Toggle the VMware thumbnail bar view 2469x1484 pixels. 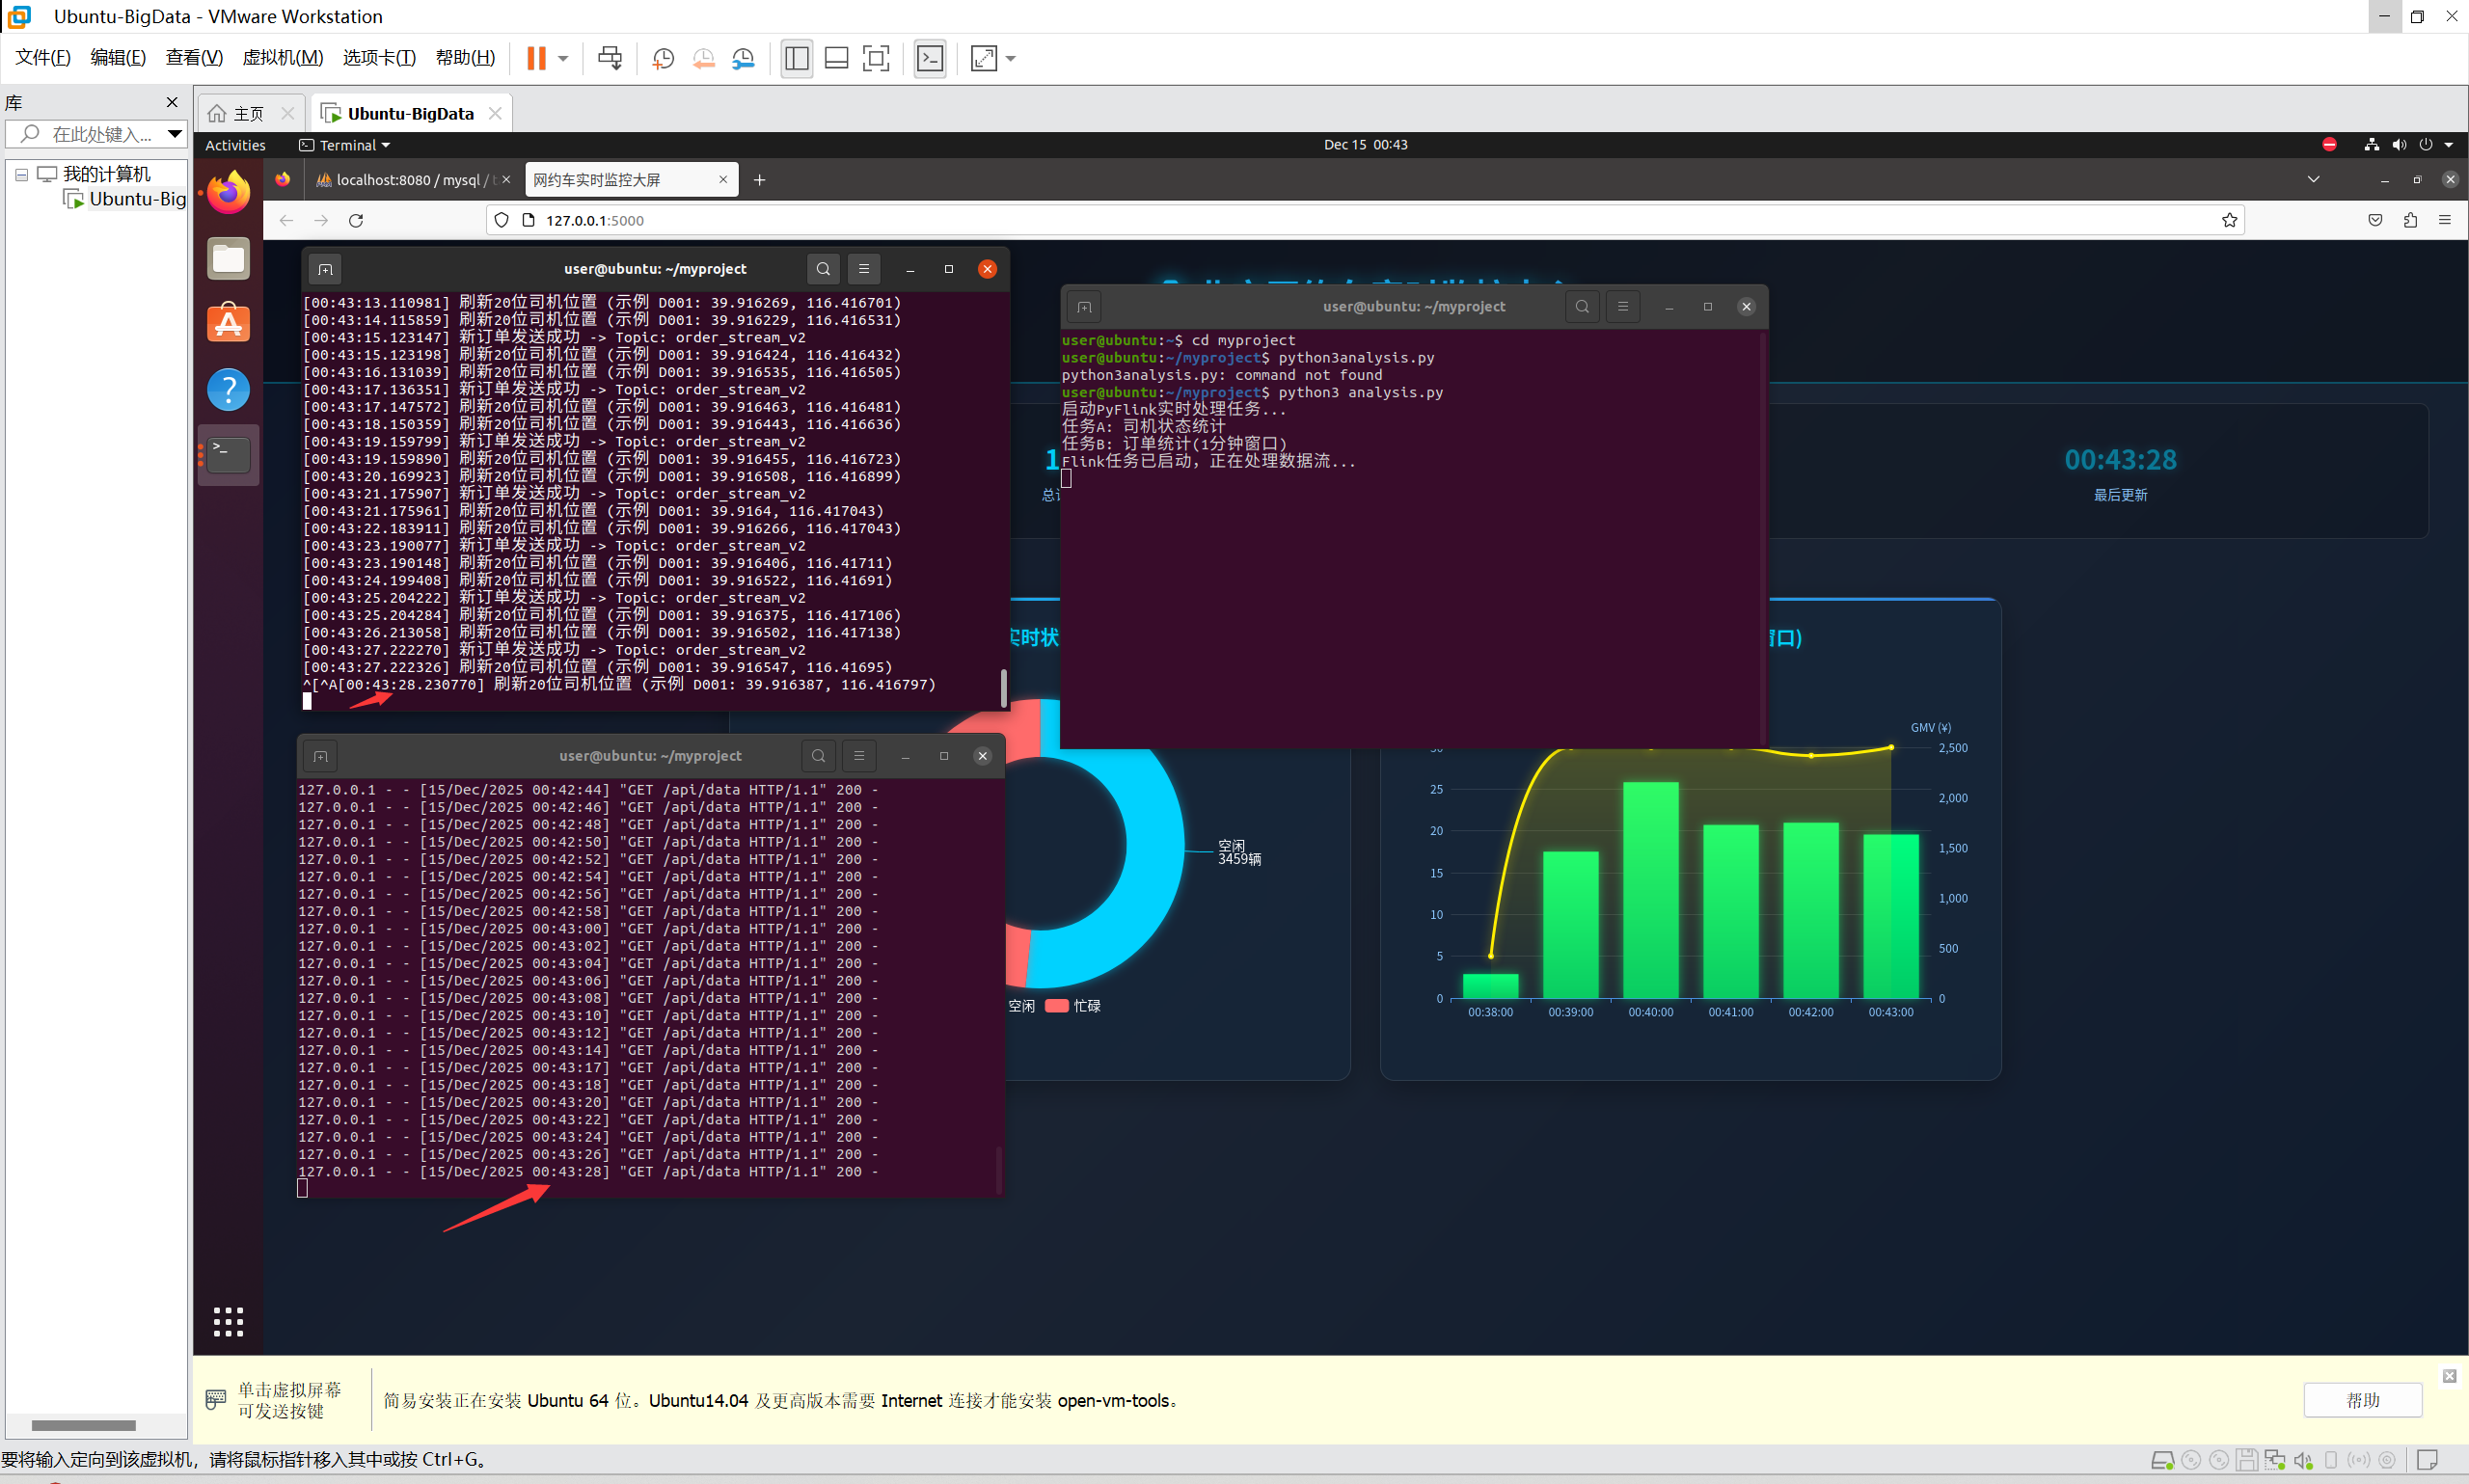[836, 58]
